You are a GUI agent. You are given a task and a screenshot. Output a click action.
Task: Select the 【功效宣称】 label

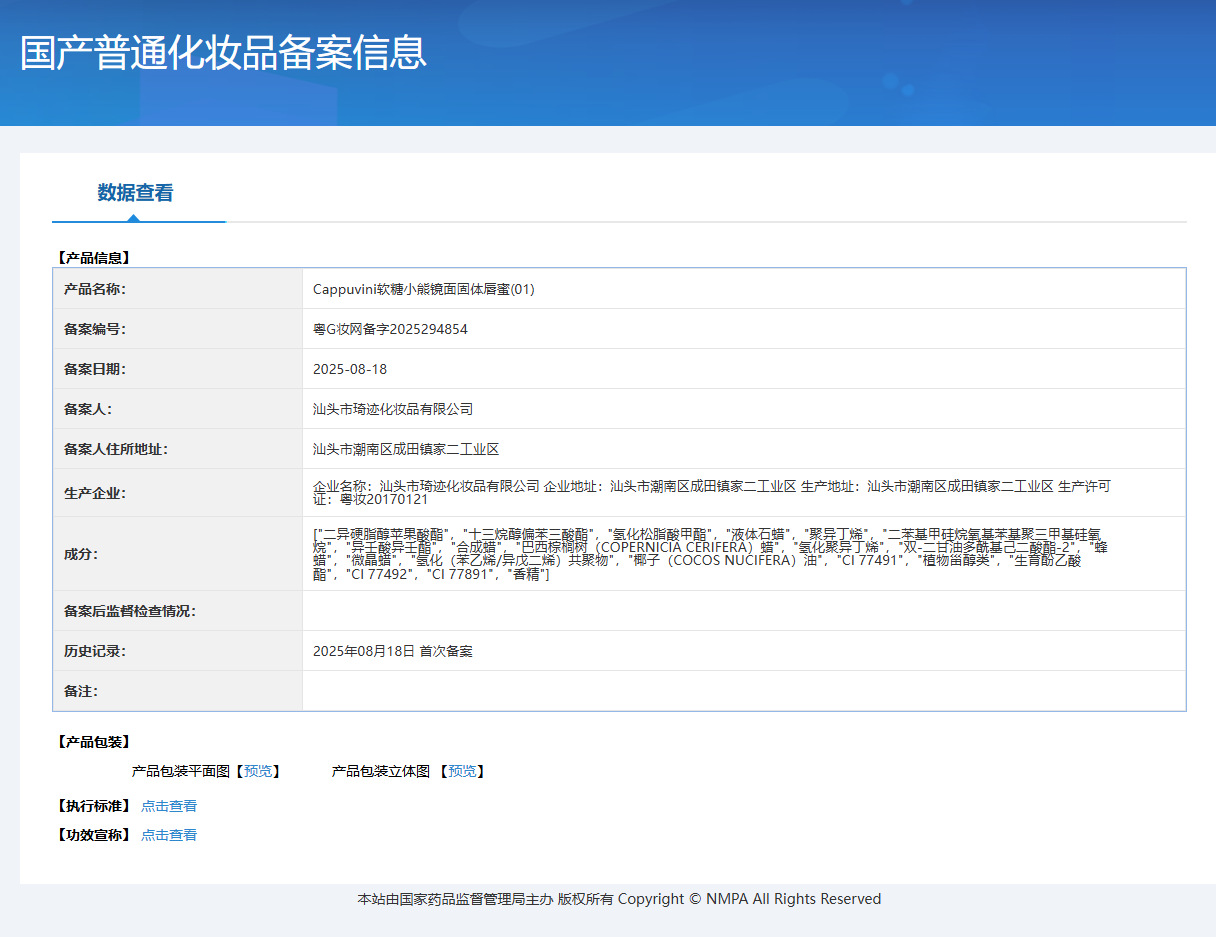pyautogui.click(x=94, y=835)
